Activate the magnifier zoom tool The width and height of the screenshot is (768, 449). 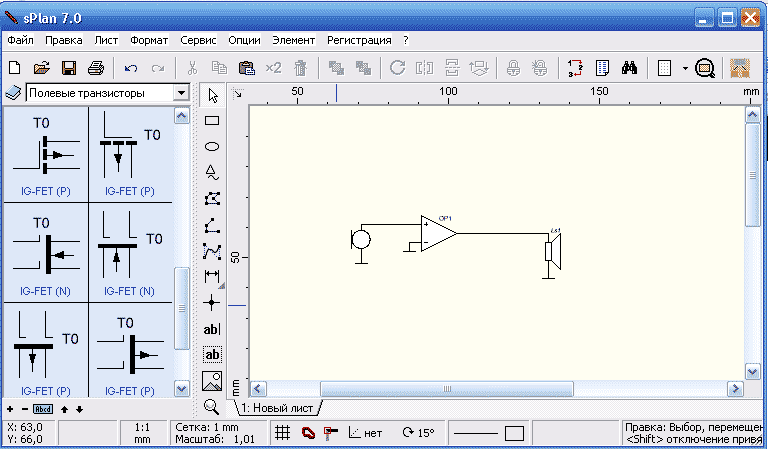click(212, 406)
